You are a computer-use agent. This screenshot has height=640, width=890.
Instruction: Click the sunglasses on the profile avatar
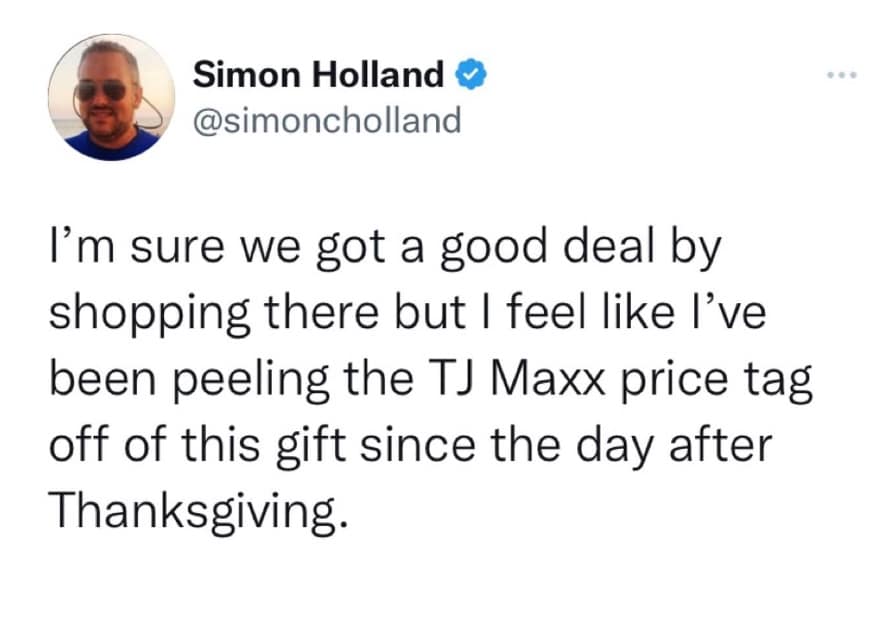coord(101,91)
